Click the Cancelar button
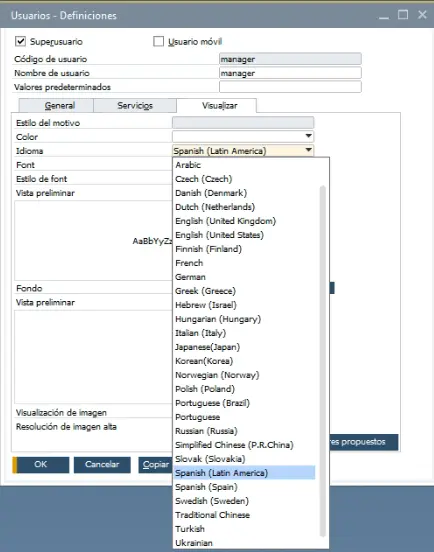434x552 pixels. pyautogui.click(x=102, y=465)
